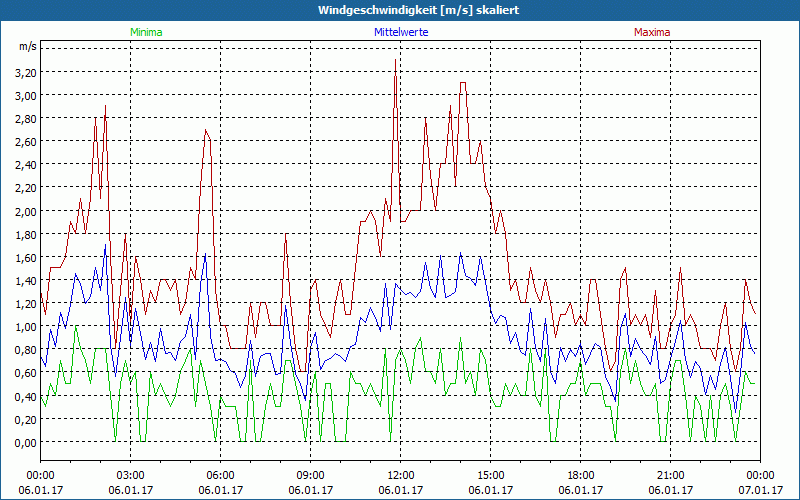Click the 2,60 y-axis value

coord(26,142)
